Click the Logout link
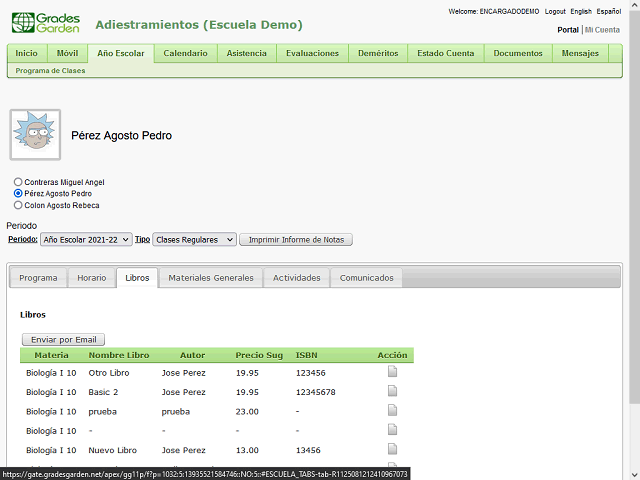 pyautogui.click(x=555, y=11)
